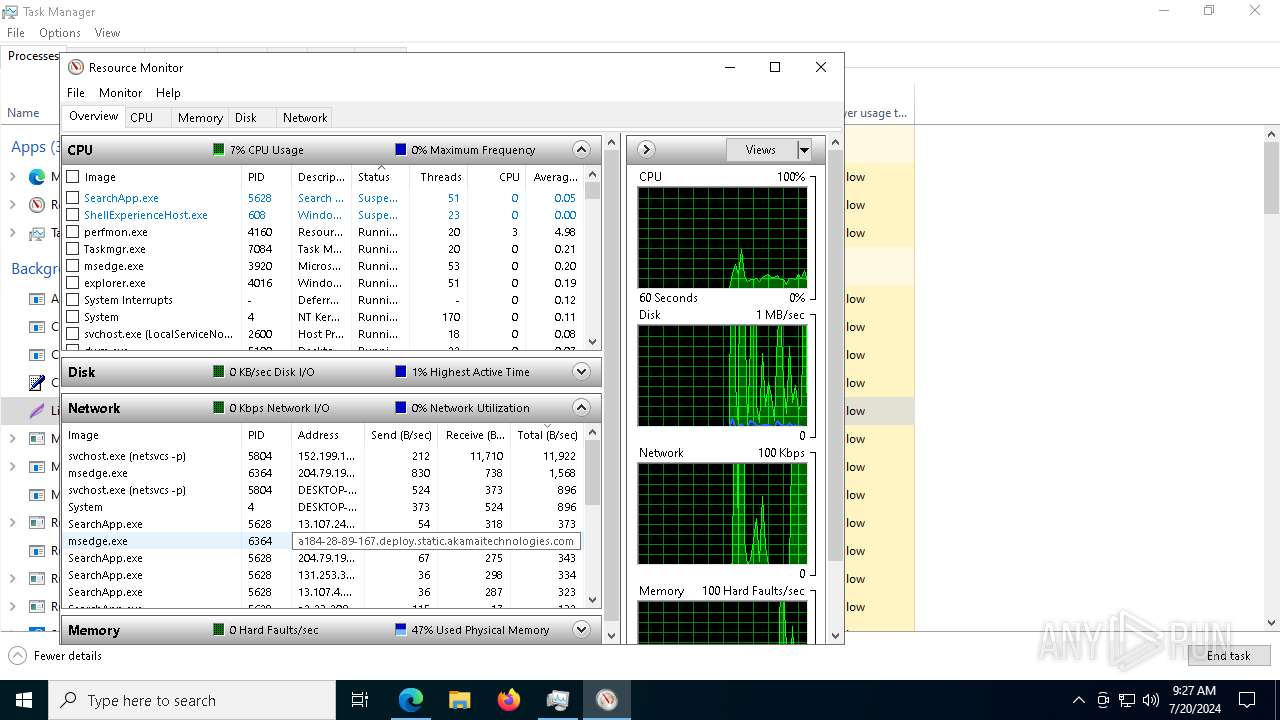Click the clock showing 9:27 AM
The image size is (1280, 720).
pyautogui.click(x=1194, y=691)
